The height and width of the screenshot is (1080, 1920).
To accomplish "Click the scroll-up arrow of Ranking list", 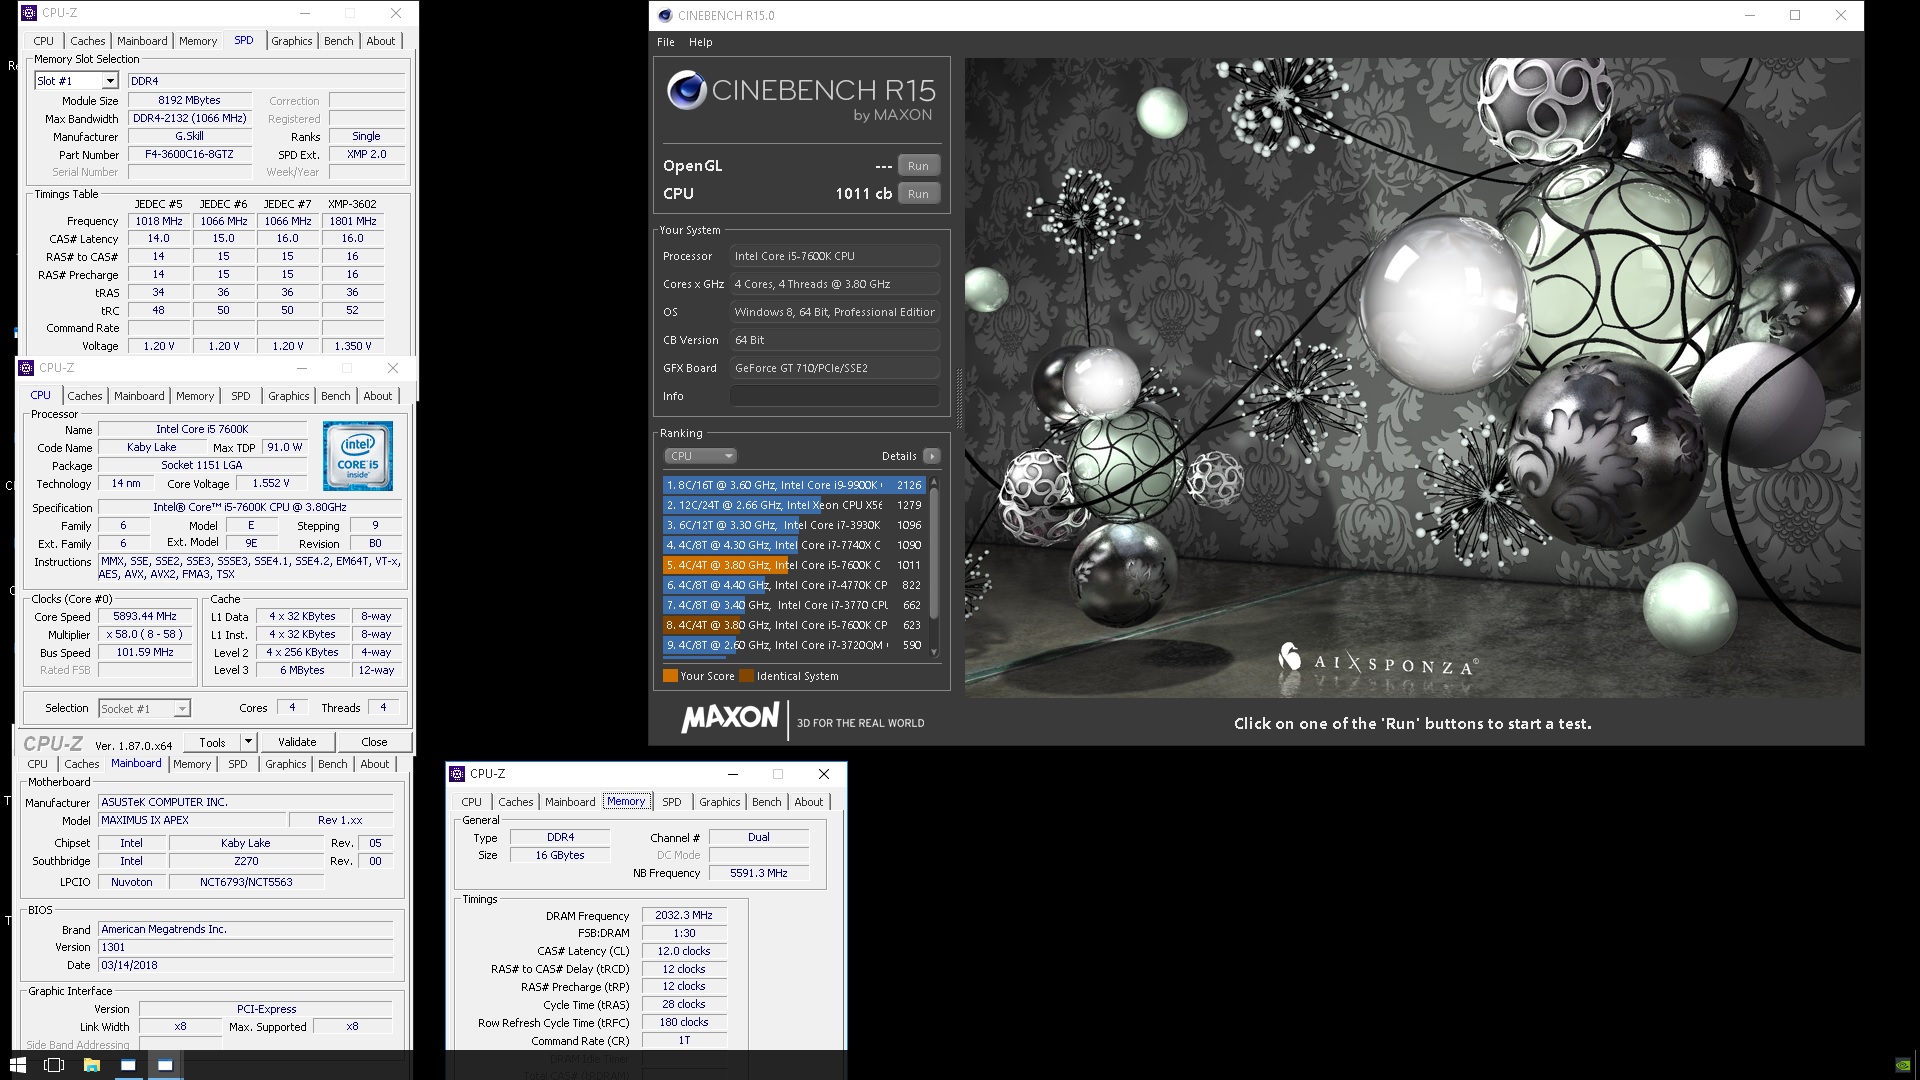I will pyautogui.click(x=934, y=482).
